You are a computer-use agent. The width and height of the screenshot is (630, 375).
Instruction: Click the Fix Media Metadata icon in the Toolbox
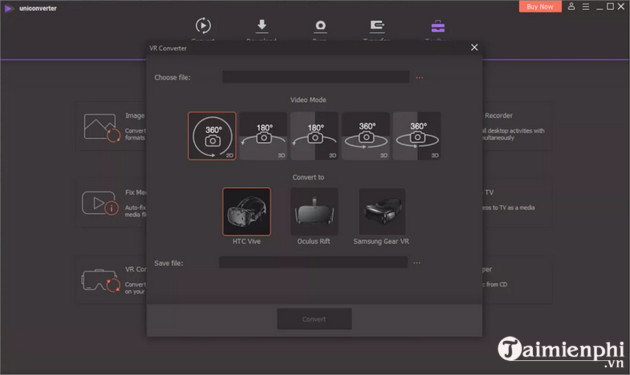pos(100,203)
